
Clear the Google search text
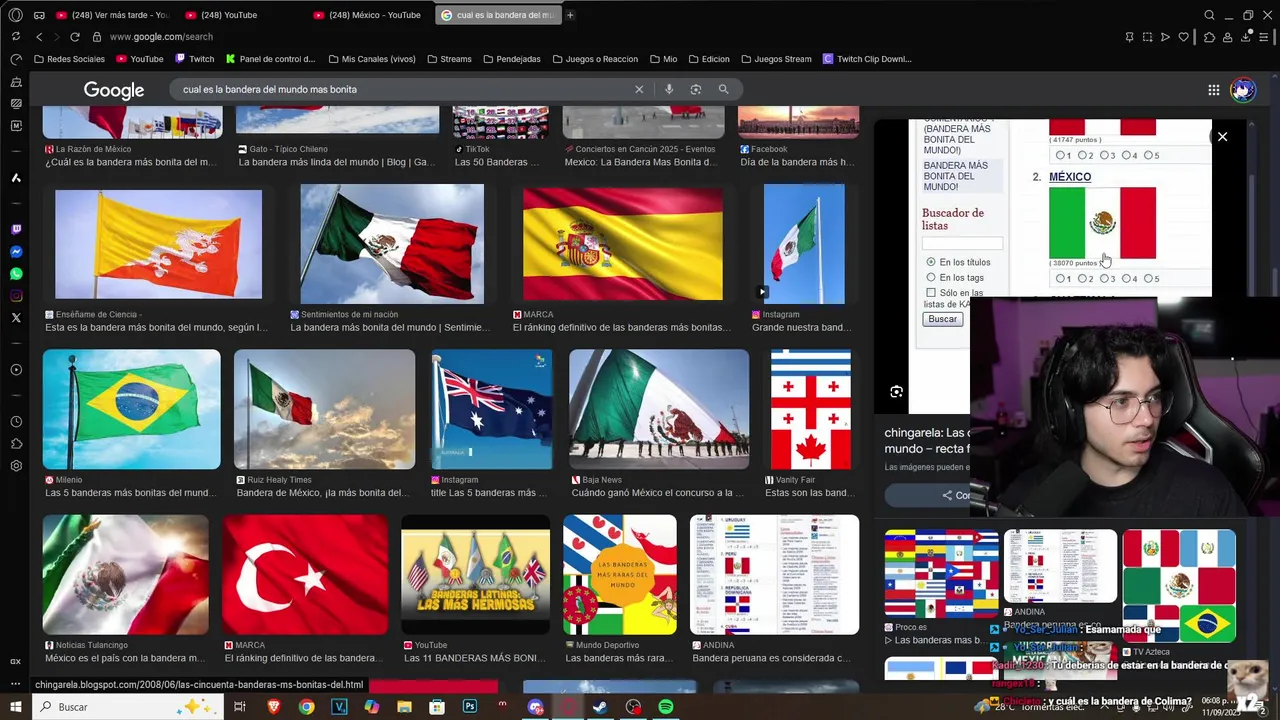(639, 89)
